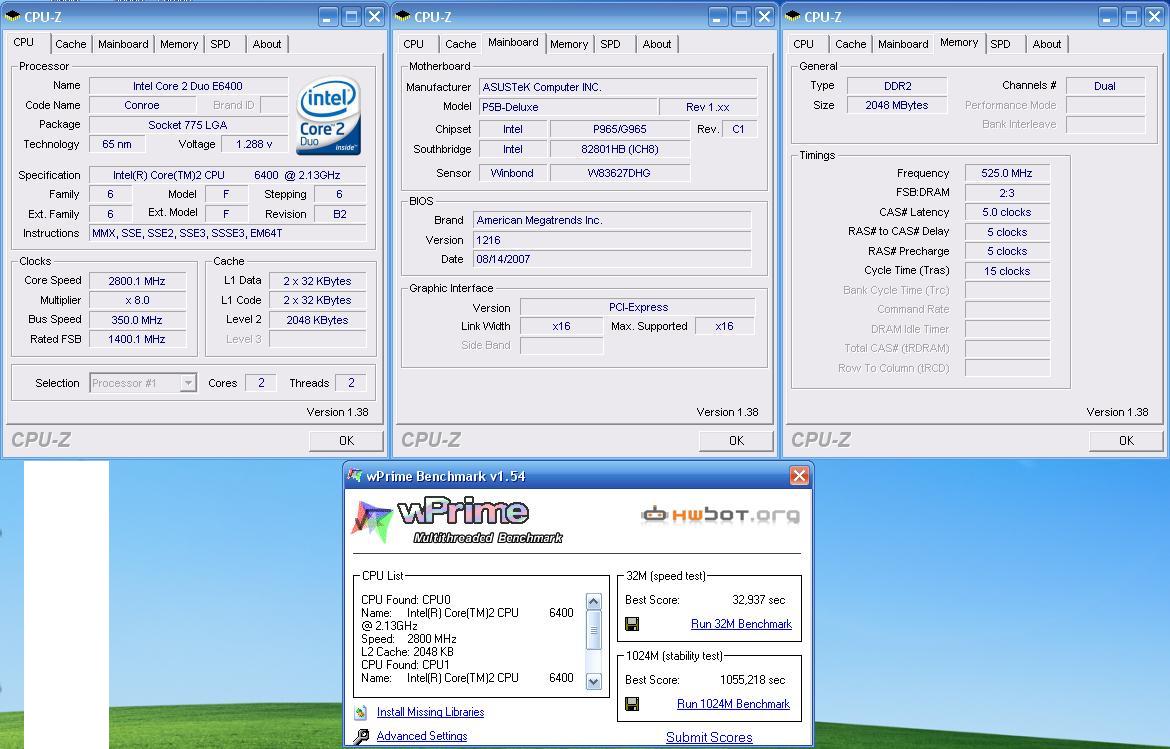This screenshot has height=749, width=1170.
Task: Switch to Cache tab in Memory CPU-Z window
Action: point(851,44)
